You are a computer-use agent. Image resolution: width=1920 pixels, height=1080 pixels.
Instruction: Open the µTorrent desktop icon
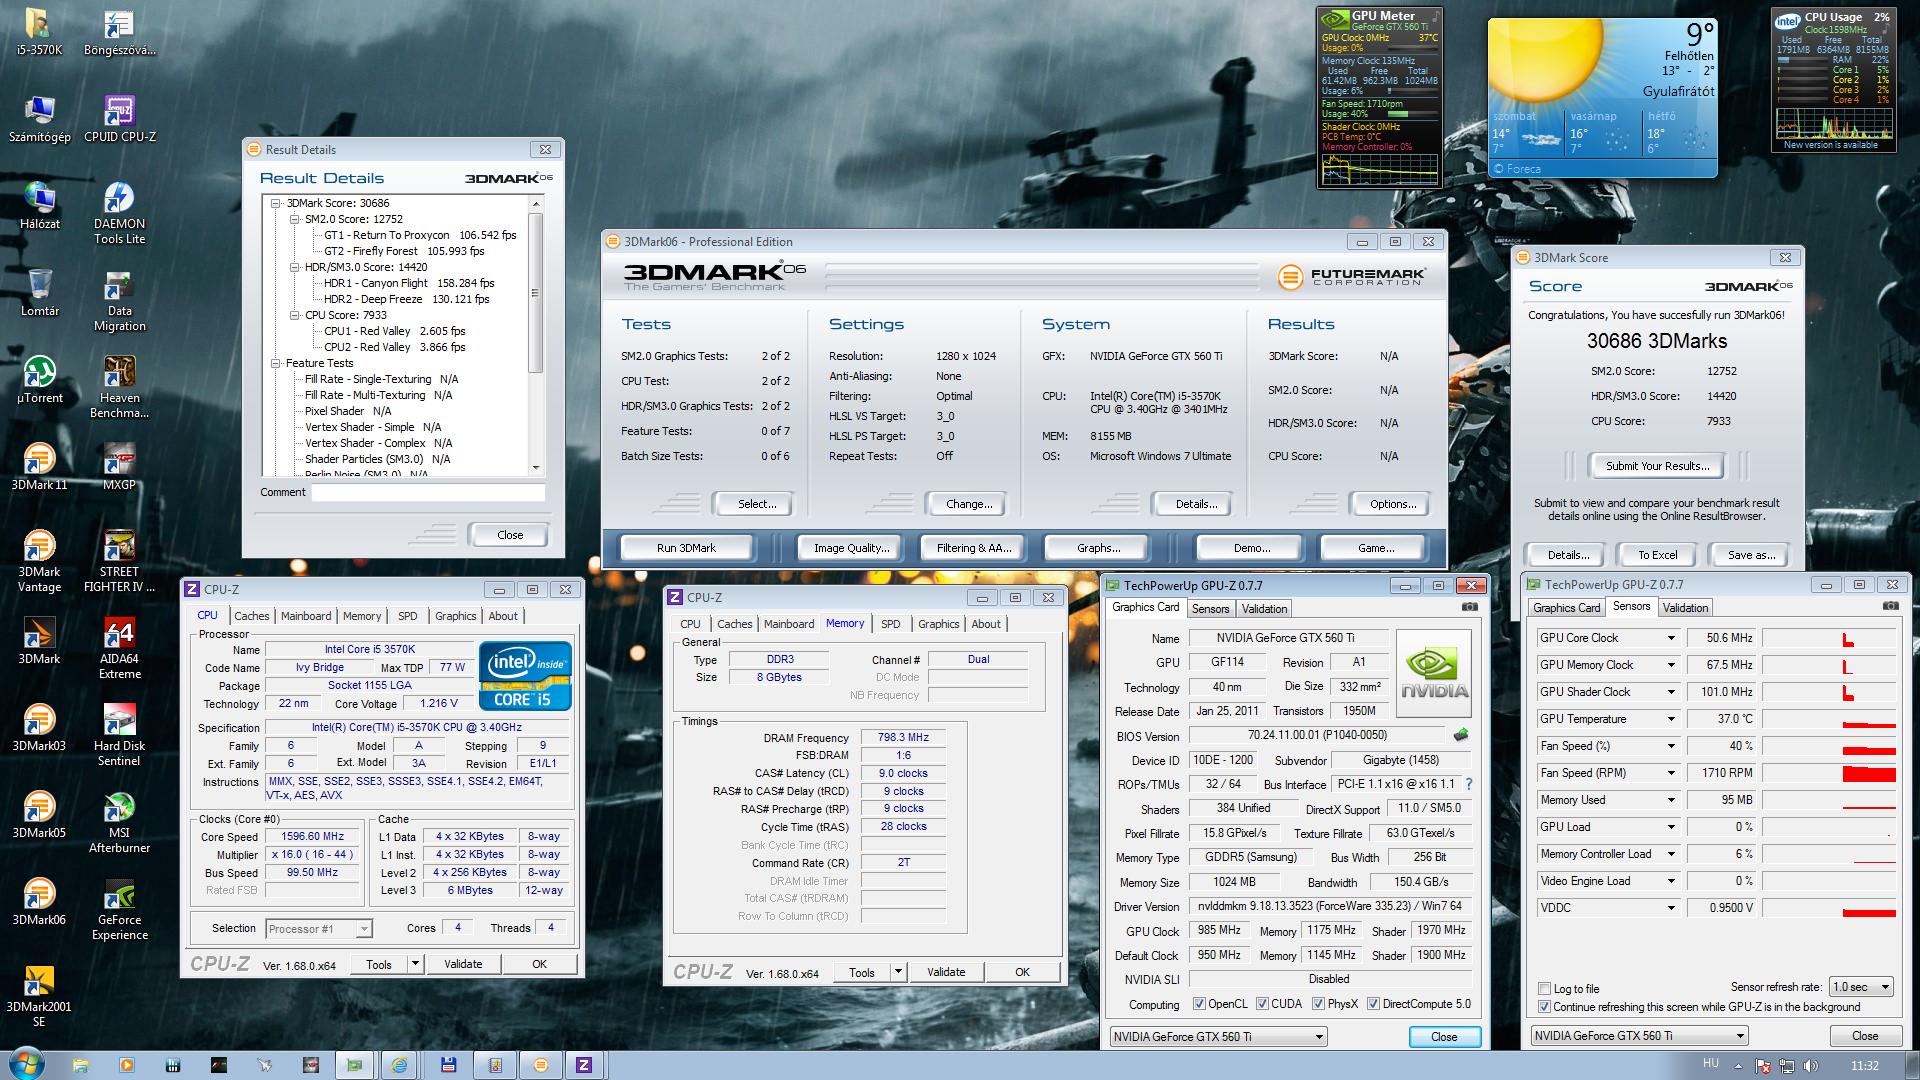(x=39, y=381)
